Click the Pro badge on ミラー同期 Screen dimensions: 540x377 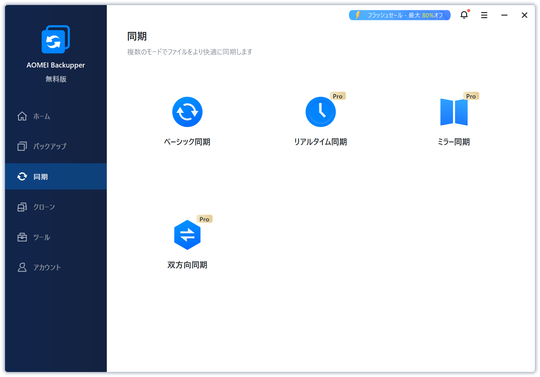[471, 96]
